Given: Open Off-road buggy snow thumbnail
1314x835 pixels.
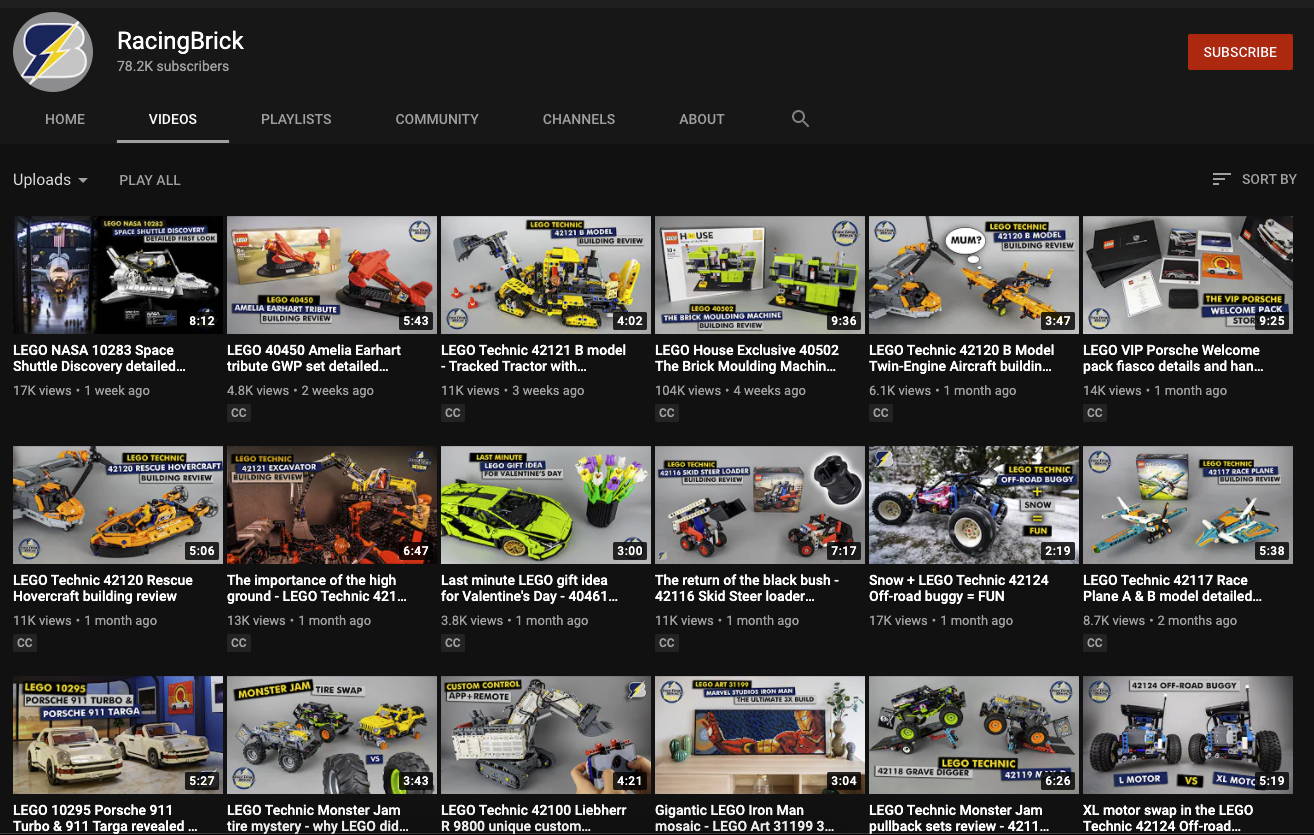Looking at the screenshot, I should point(974,505).
